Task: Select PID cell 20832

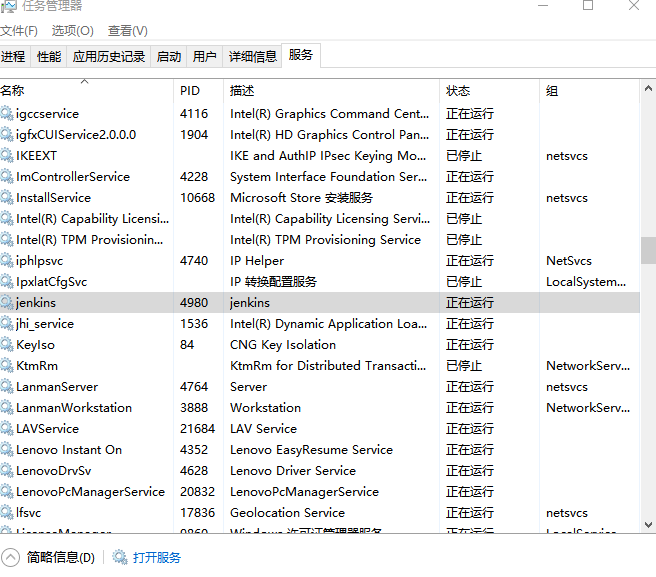Action: [x=197, y=491]
